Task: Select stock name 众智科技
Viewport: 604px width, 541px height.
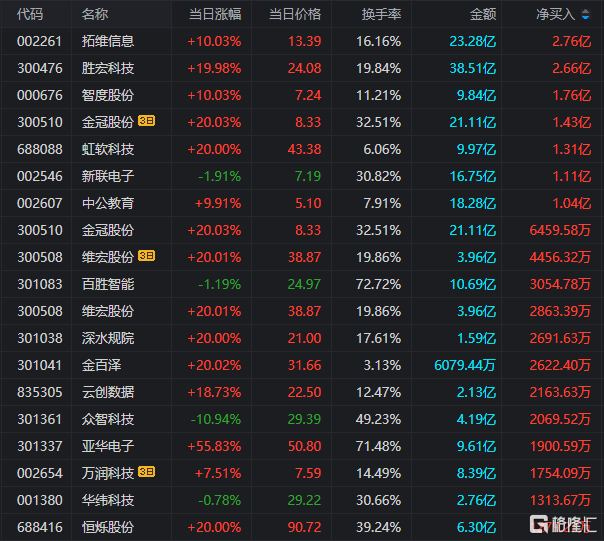Action: tap(108, 419)
